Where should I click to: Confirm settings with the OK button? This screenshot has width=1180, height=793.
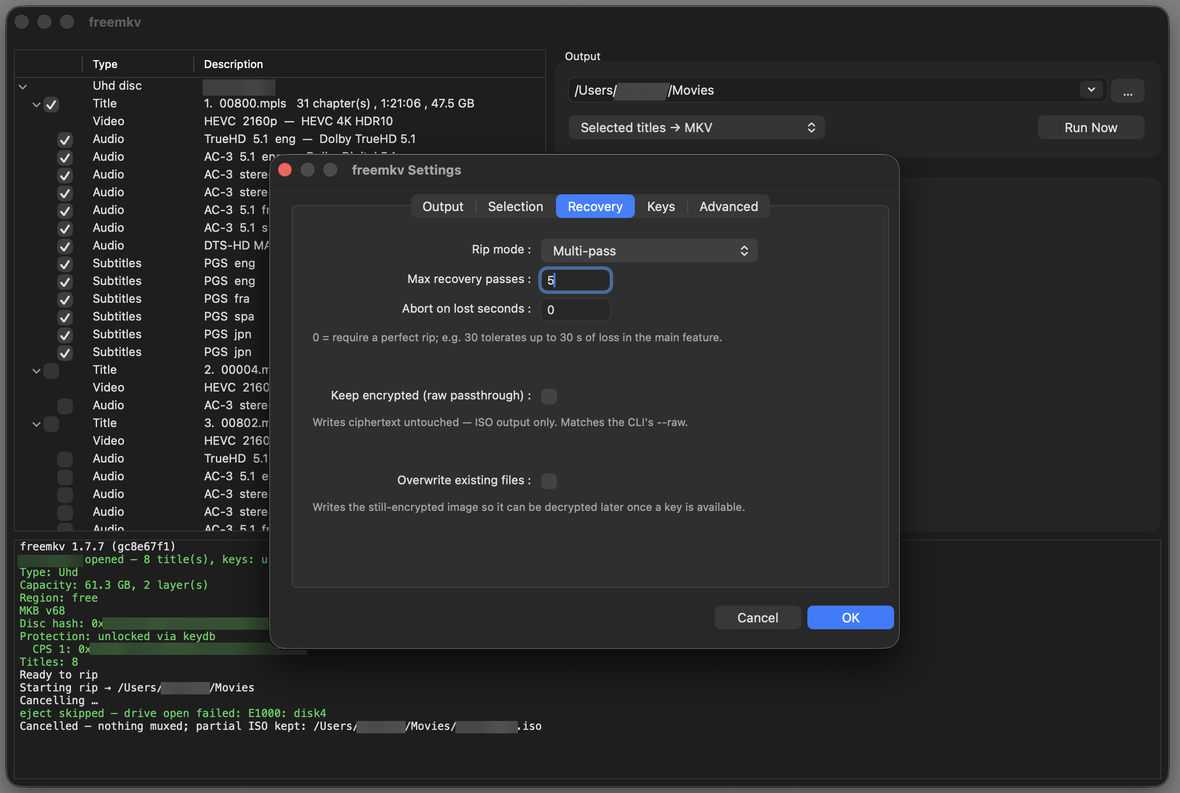[x=850, y=618]
